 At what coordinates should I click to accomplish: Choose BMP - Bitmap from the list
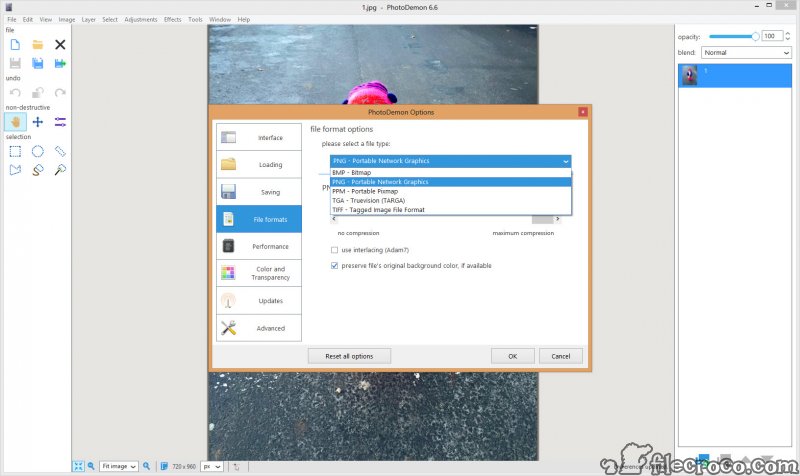(451, 173)
